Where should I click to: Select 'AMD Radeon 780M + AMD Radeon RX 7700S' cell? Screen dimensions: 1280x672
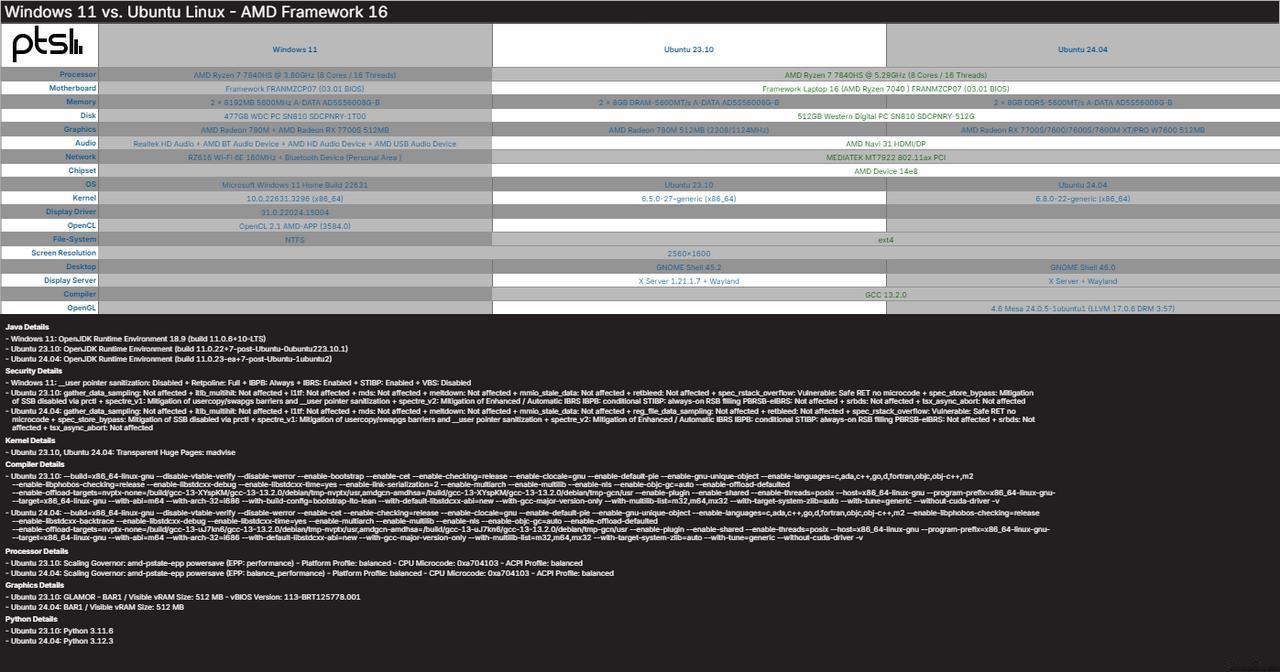[295, 130]
